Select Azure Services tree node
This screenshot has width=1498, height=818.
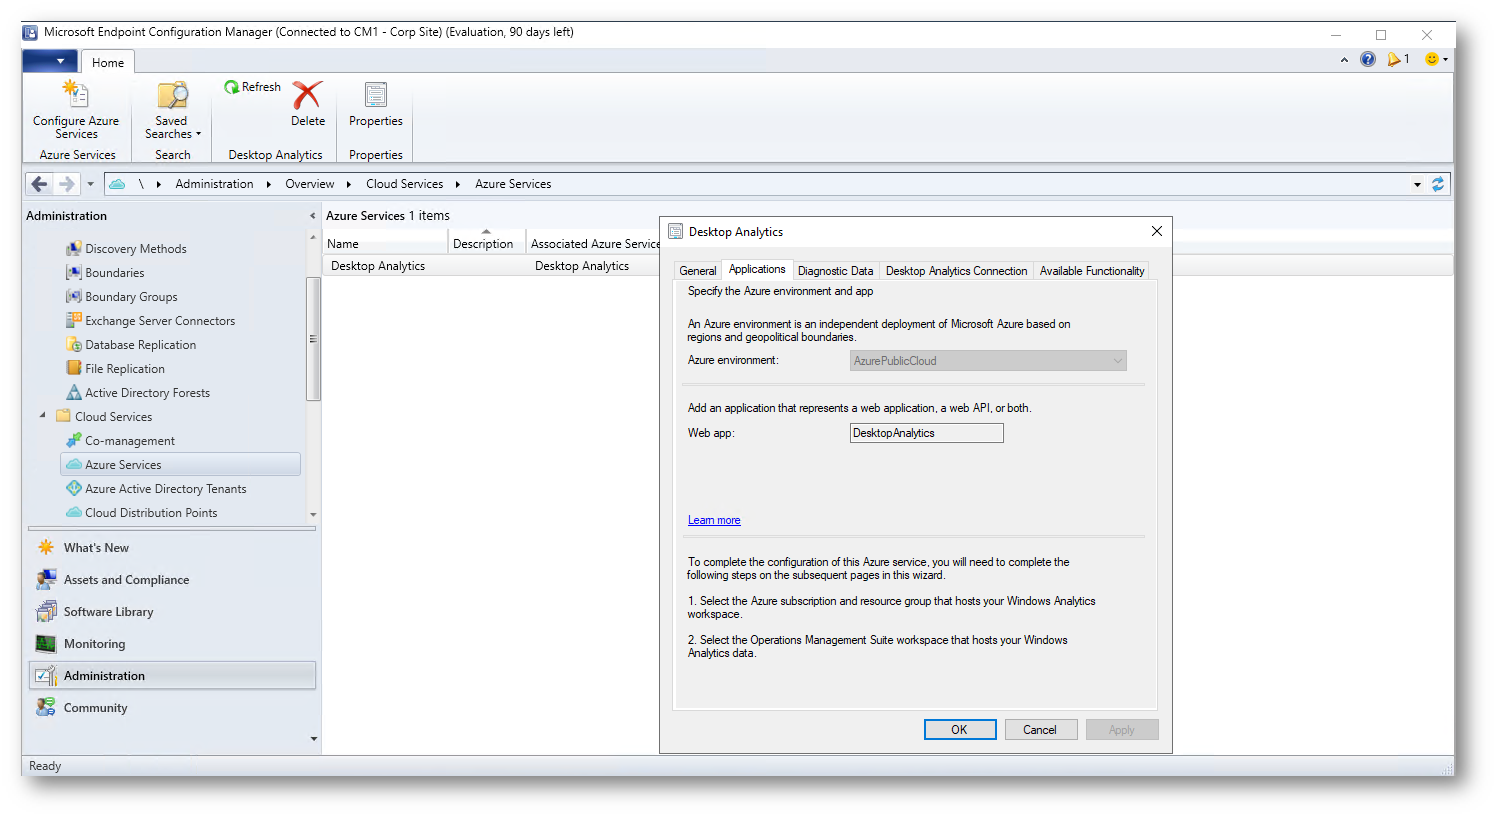(180, 465)
